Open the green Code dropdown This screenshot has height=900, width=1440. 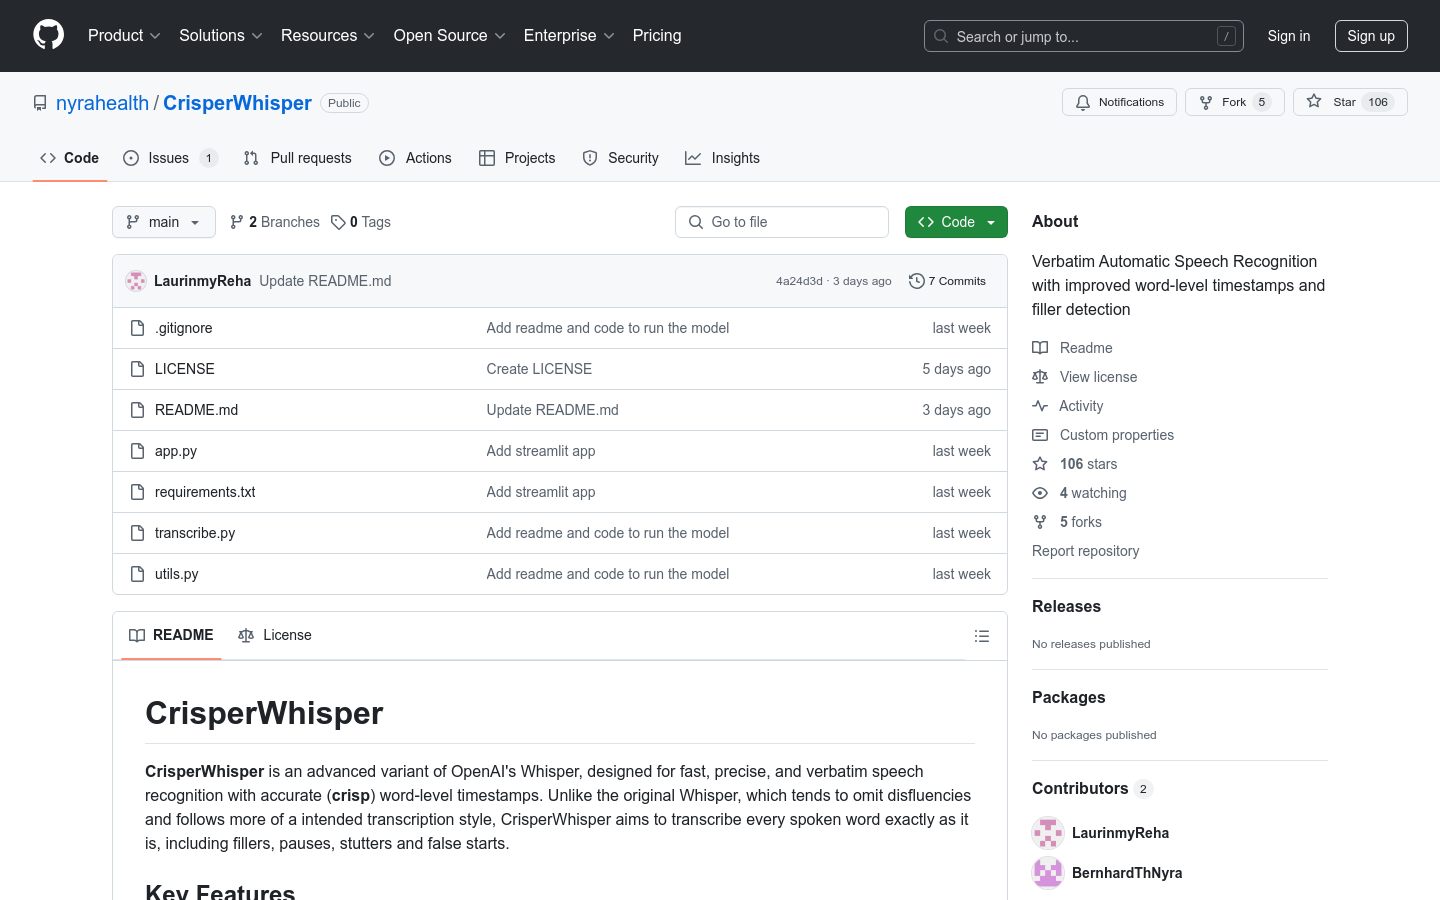pos(956,222)
